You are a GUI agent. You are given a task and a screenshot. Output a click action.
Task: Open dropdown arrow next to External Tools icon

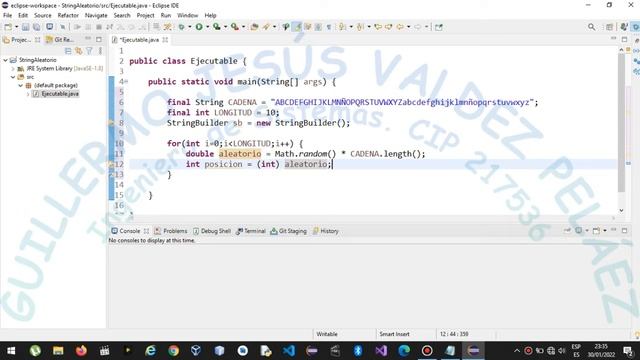pyautogui.click(x=243, y=27)
